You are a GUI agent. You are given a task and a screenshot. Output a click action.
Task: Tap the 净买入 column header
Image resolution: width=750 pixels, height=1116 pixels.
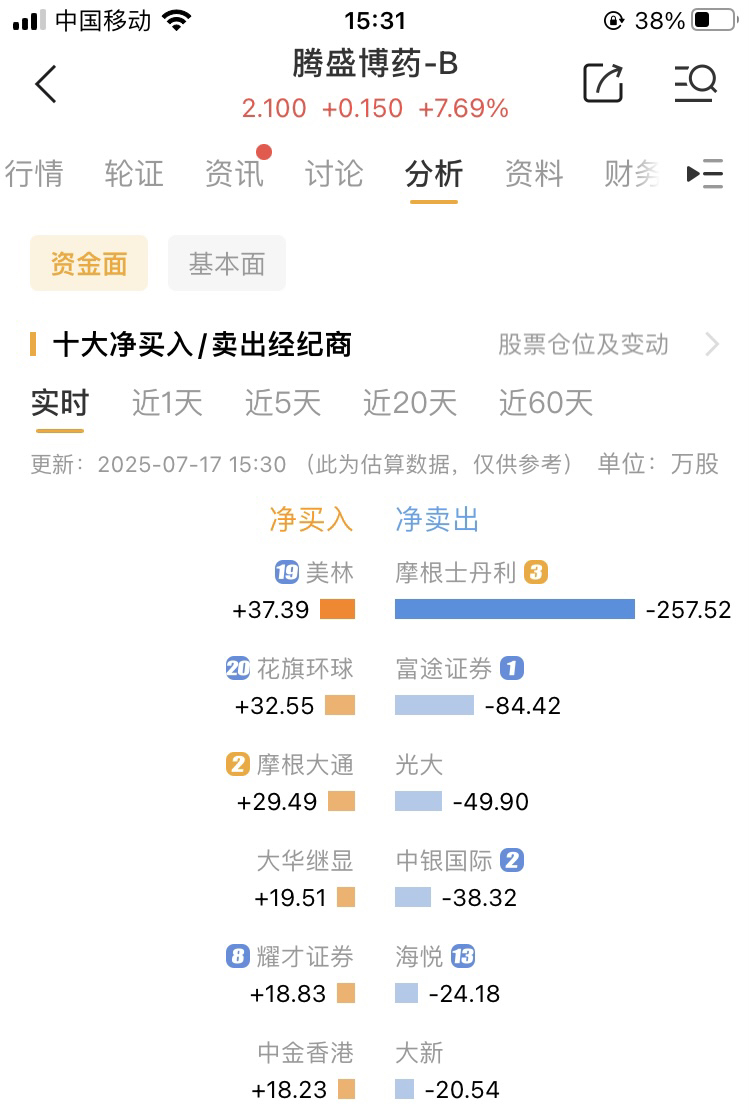(311, 519)
